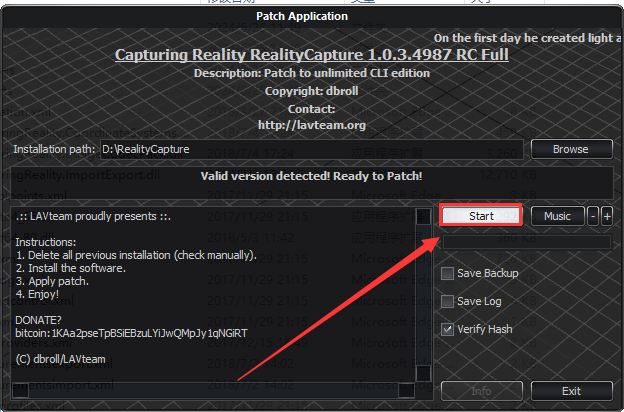Click 'Description: Patch to unlimited CLI edition' text

[x=312, y=73]
